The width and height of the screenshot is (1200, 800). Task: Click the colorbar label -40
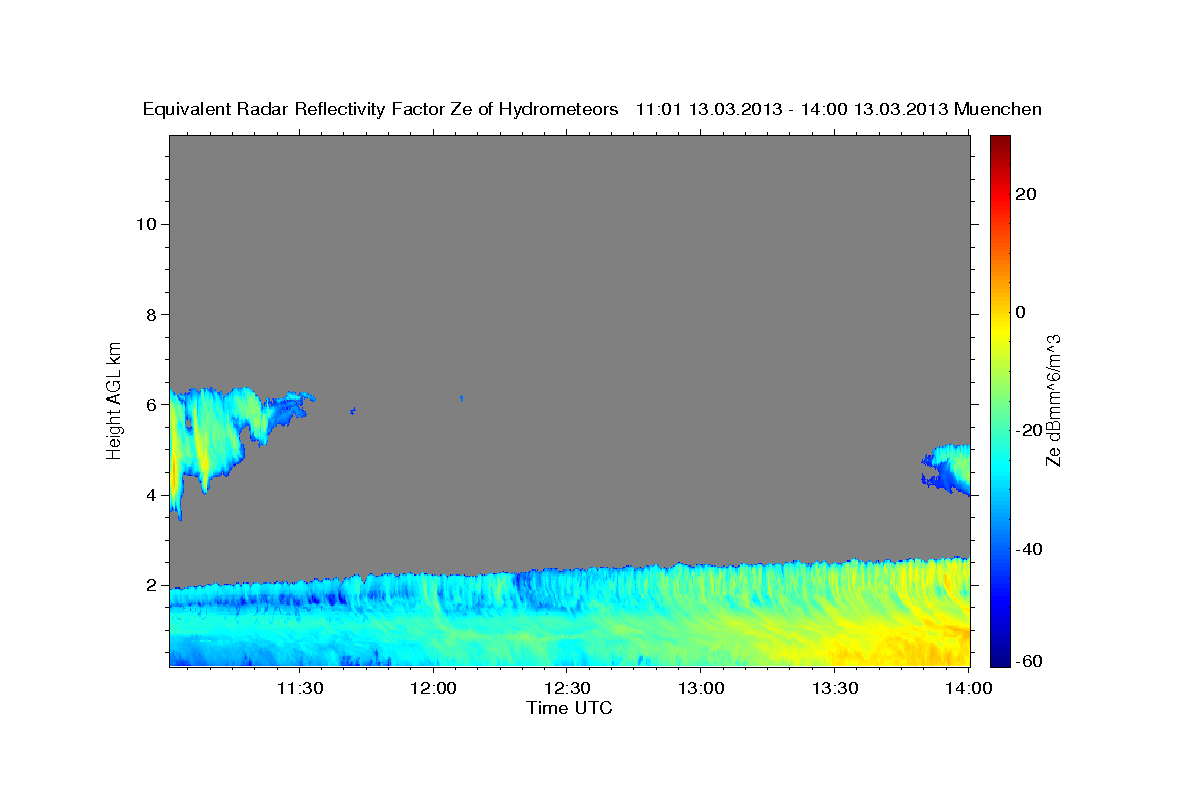(1028, 549)
